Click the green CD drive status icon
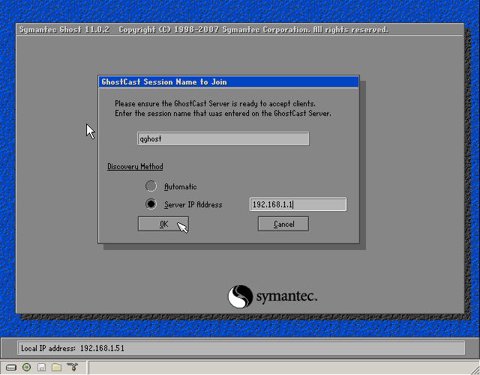 pos(26,367)
